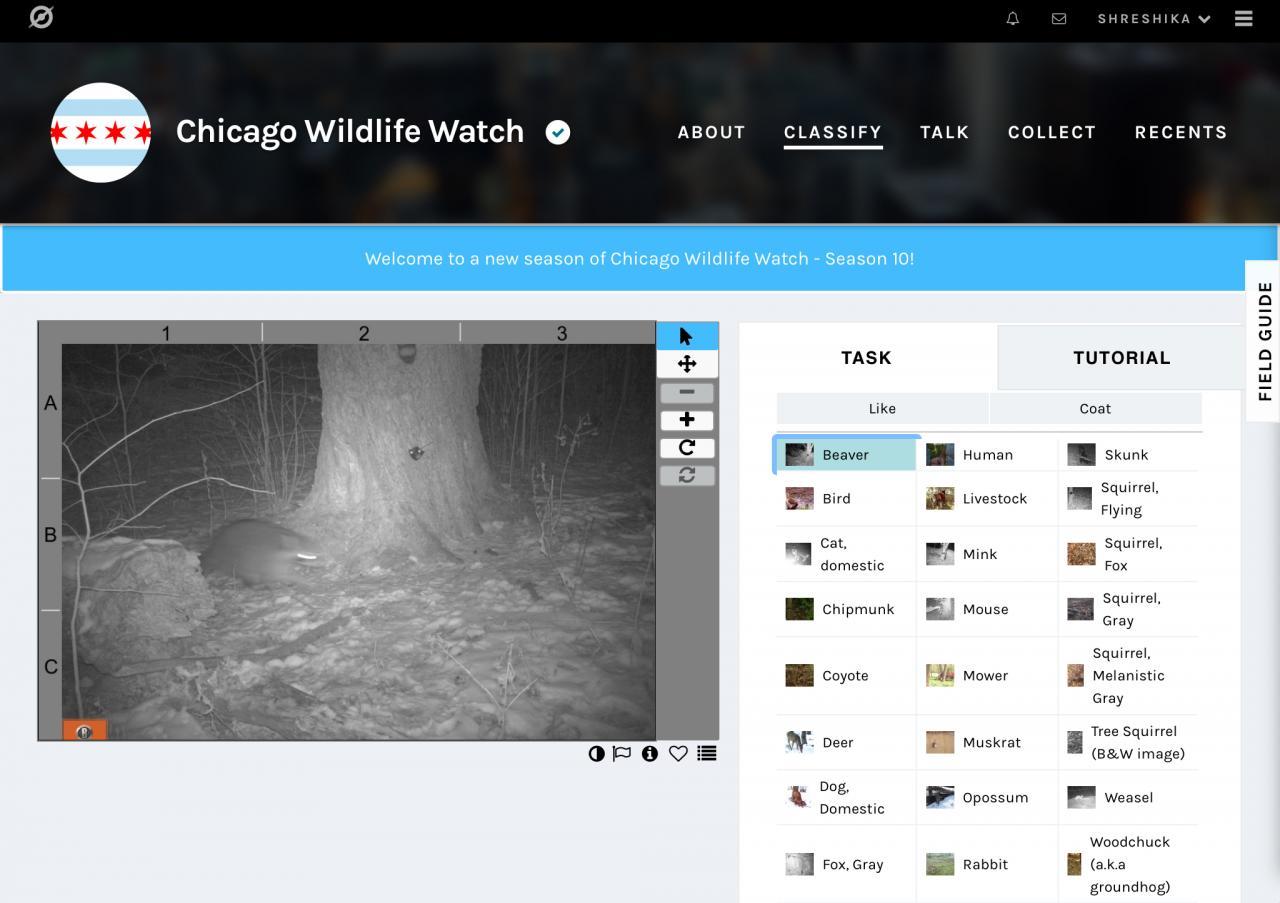Switch to the TASK tab

(866, 357)
